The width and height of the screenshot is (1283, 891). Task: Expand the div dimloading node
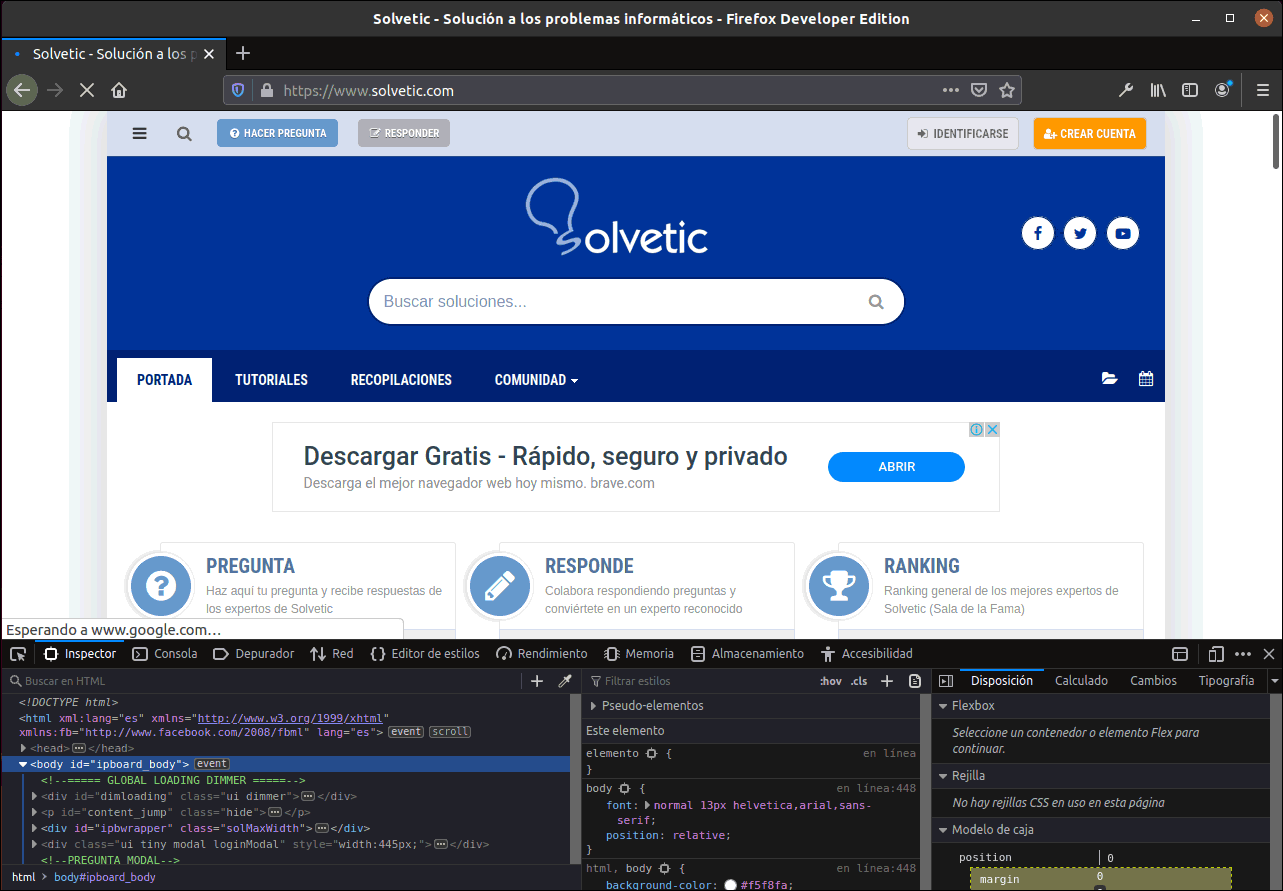pos(35,796)
